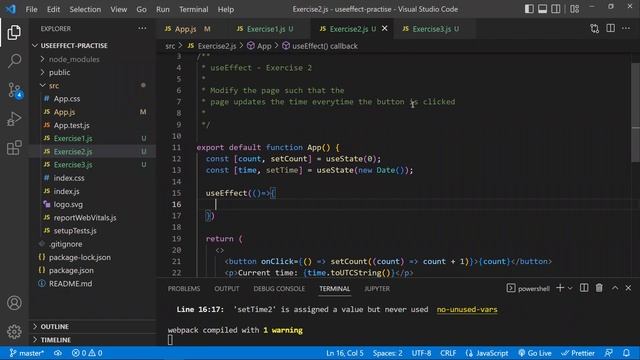Switch to the DEBUG CONSOLE panel tab
This screenshot has height=360, width=640.
click(279, 289)
